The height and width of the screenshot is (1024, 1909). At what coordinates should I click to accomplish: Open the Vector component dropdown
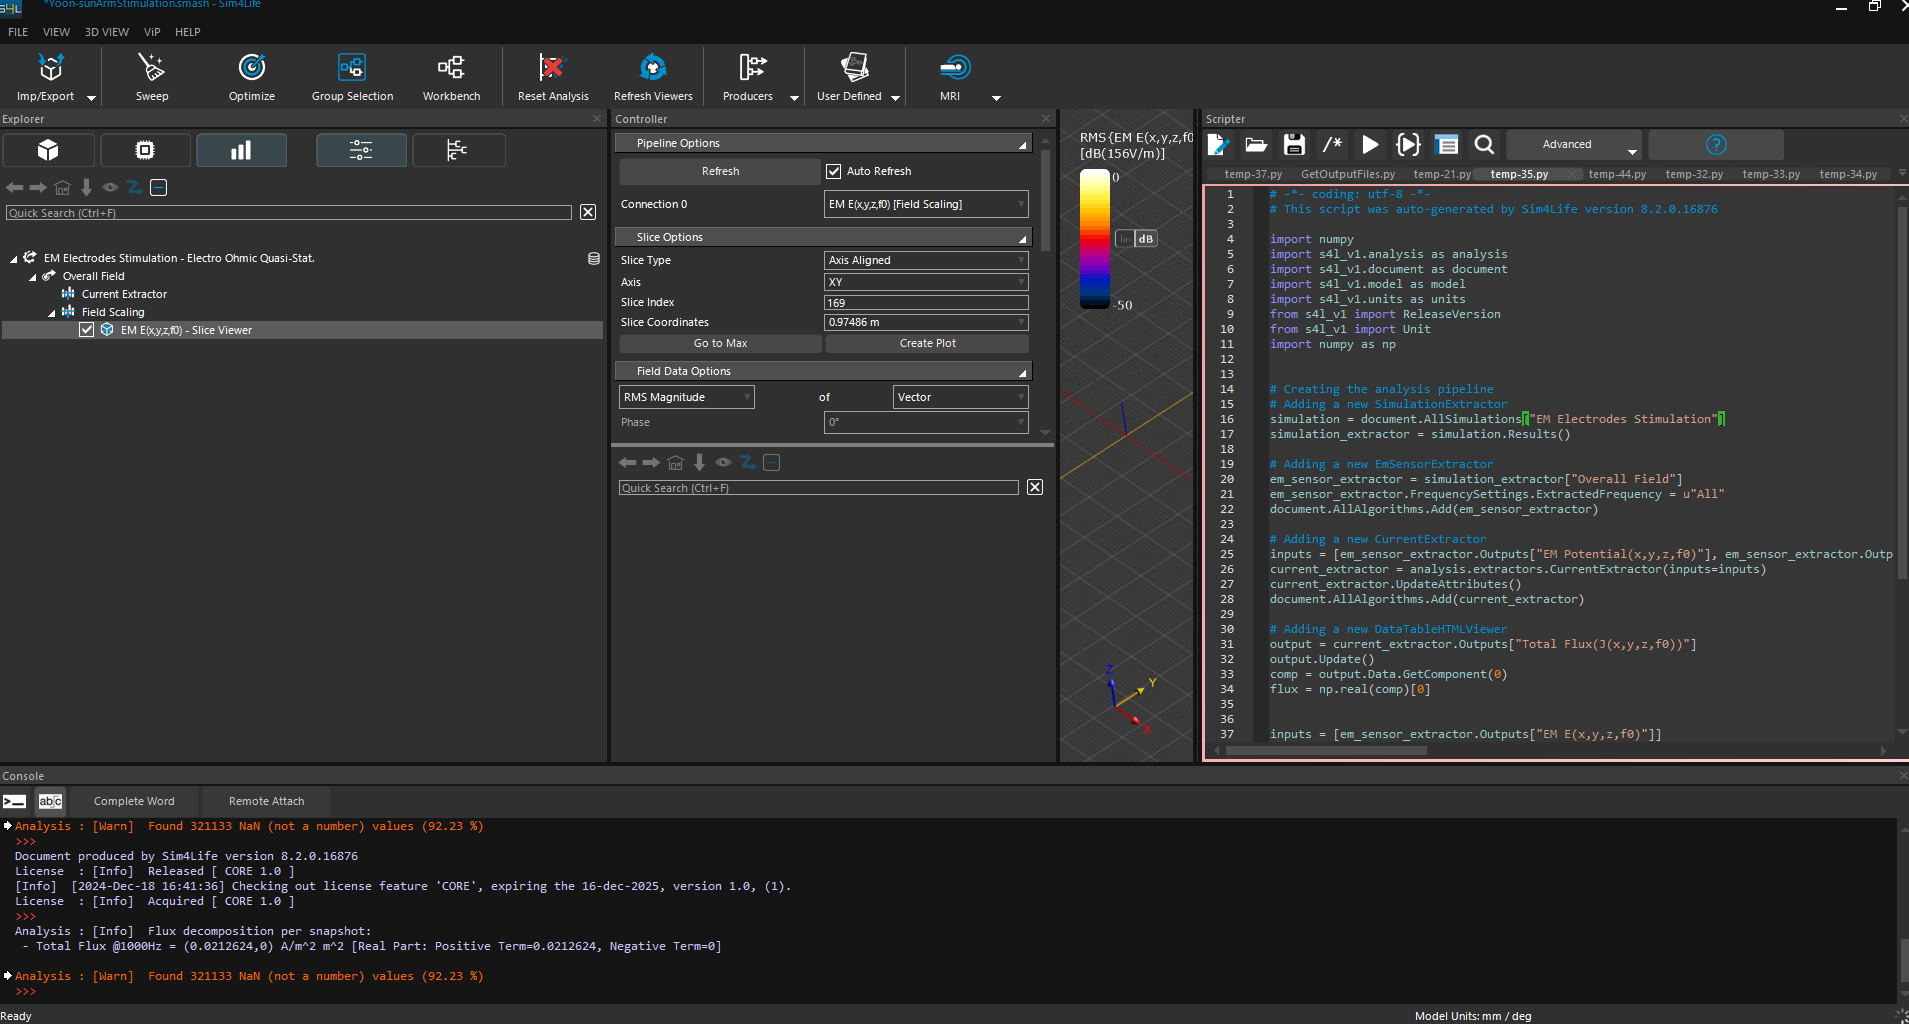tap(960, 397)
